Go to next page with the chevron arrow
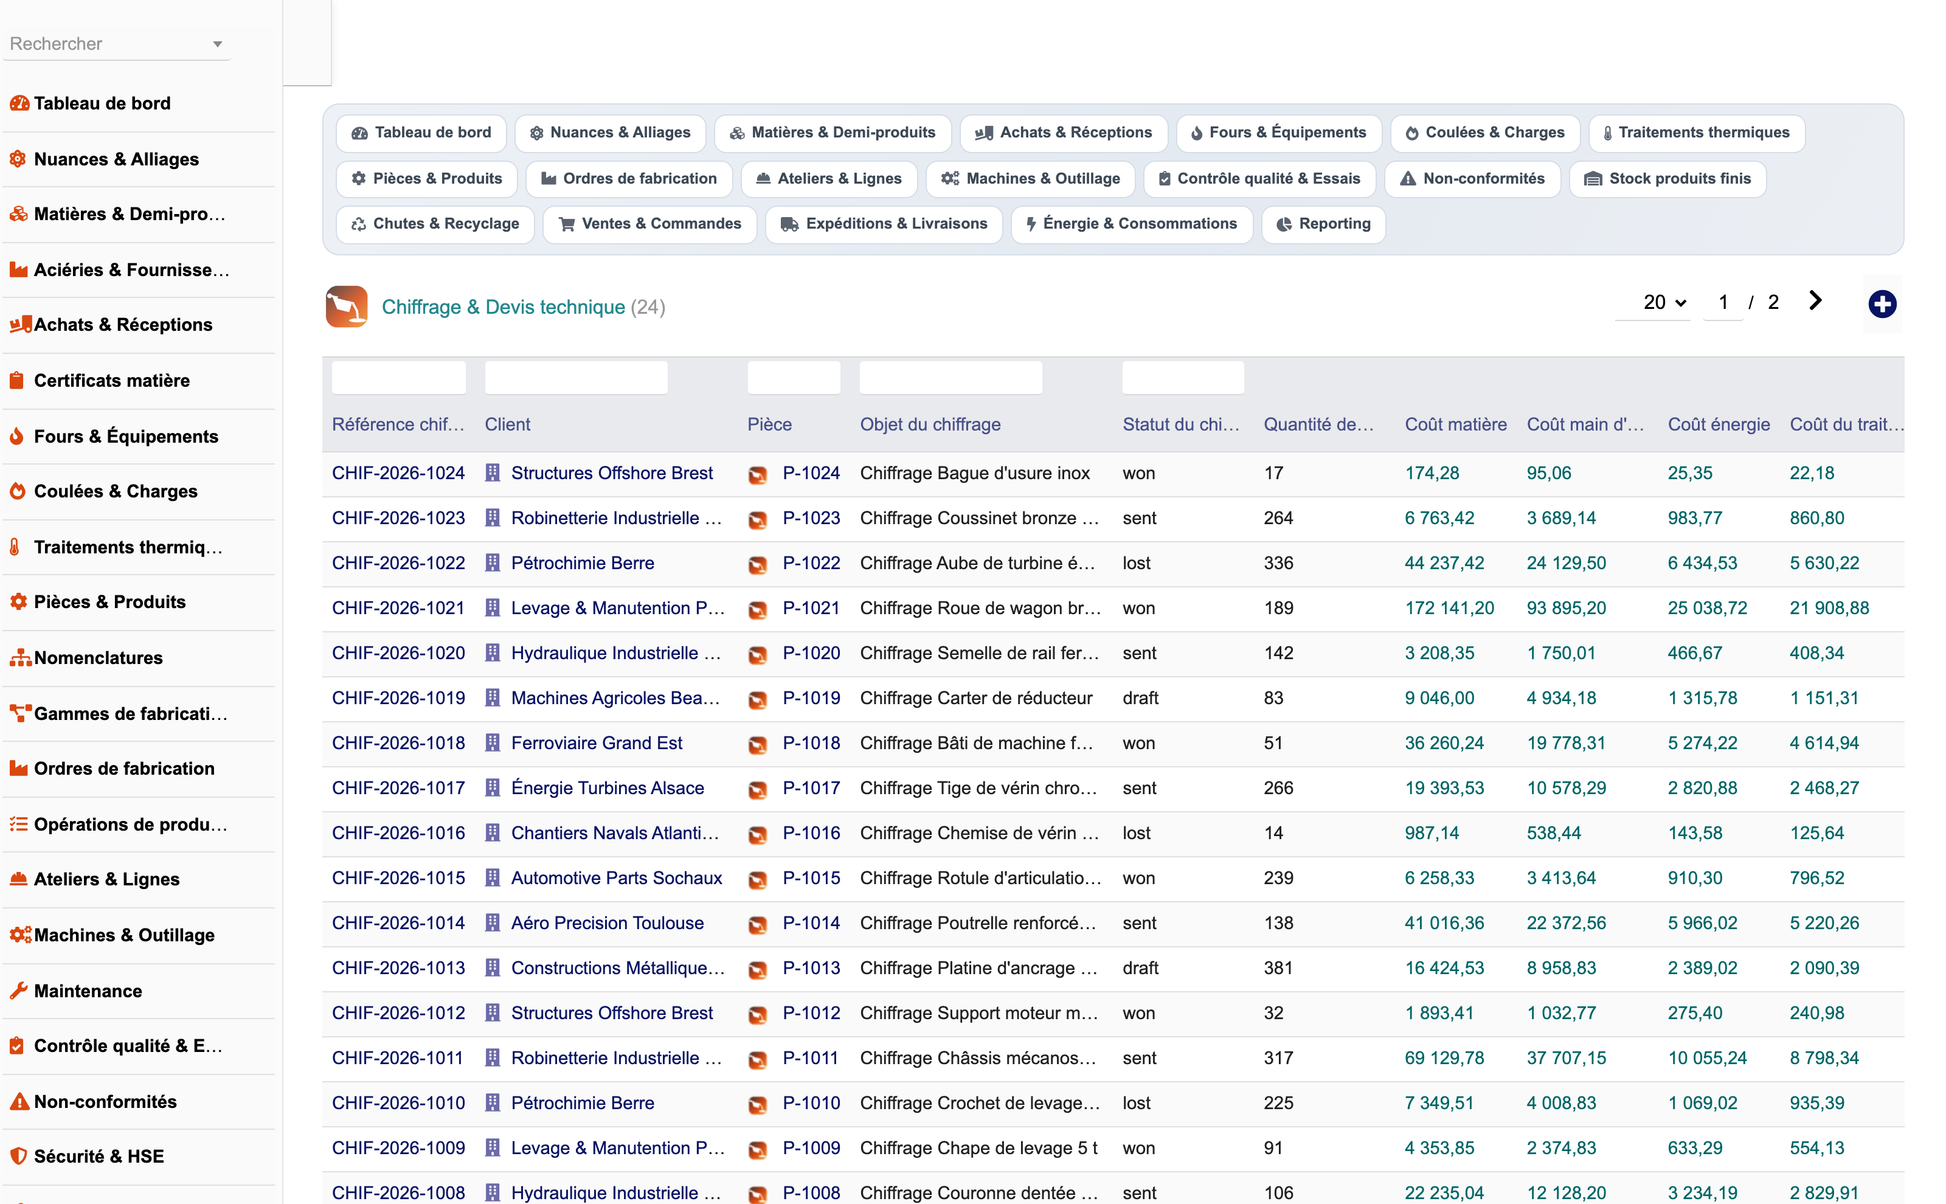 pyautogui.click(x=1815, y=301)
